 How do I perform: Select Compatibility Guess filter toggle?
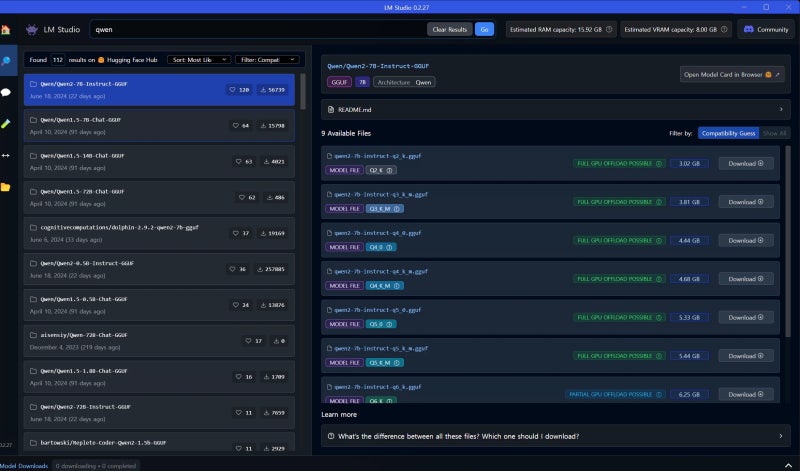tap(728, 133)
